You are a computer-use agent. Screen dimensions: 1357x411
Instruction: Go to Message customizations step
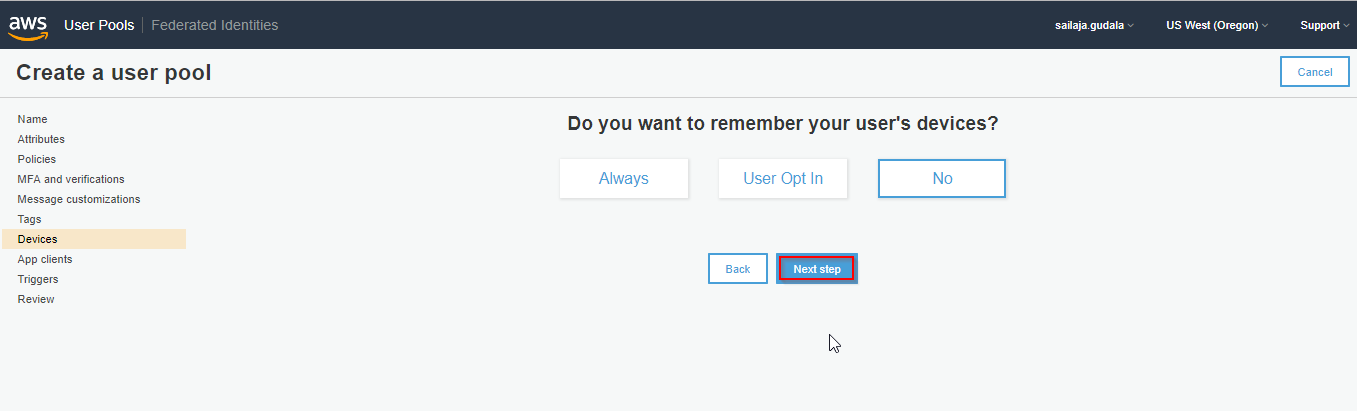pos(79,199)
